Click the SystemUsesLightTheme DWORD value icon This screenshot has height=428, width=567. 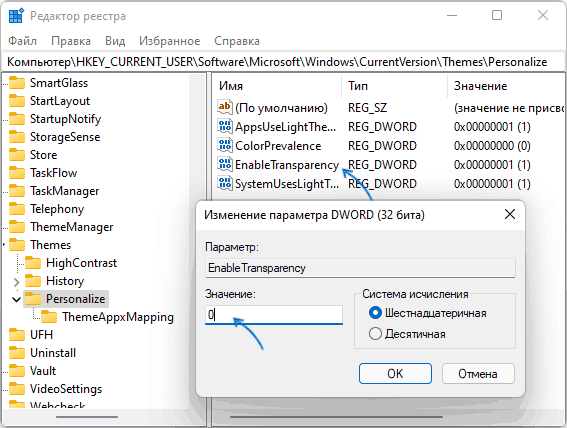click(225, 183)
